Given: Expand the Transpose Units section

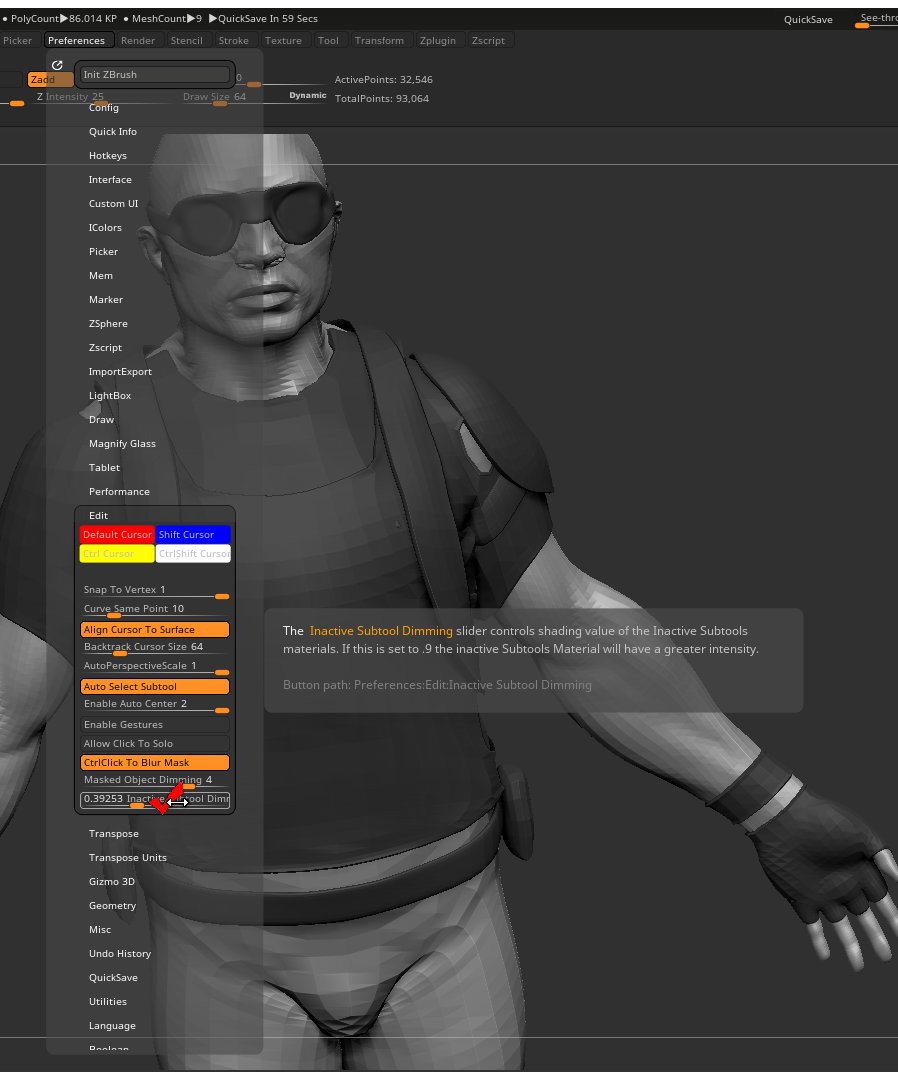Looking at the screenshot, I should point(128,858).
